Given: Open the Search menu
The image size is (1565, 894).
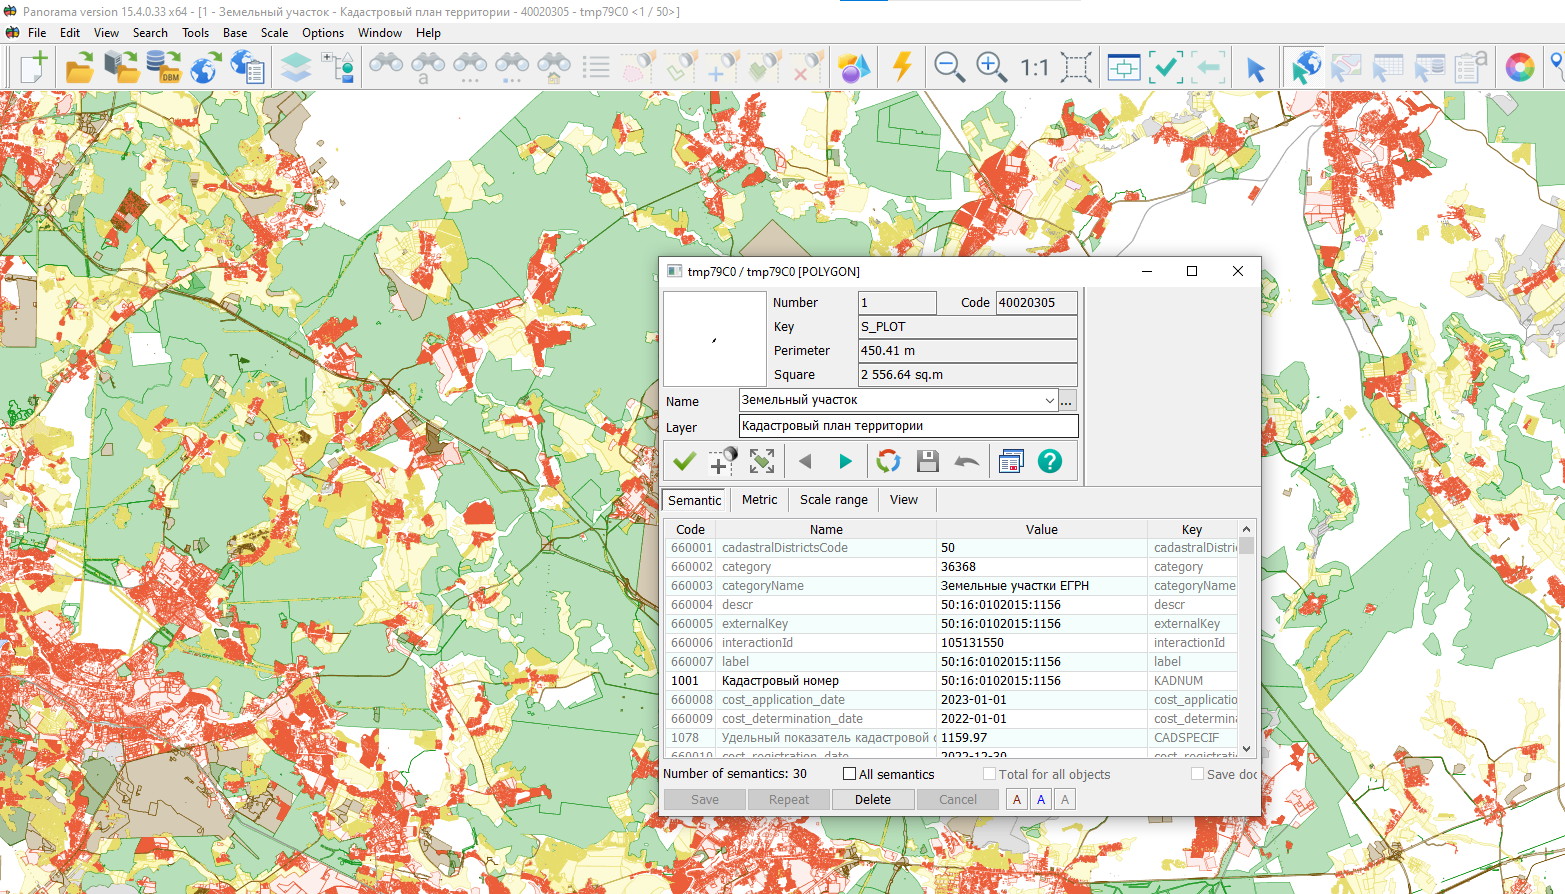Looking at the screenshot, I should point(150,33).
